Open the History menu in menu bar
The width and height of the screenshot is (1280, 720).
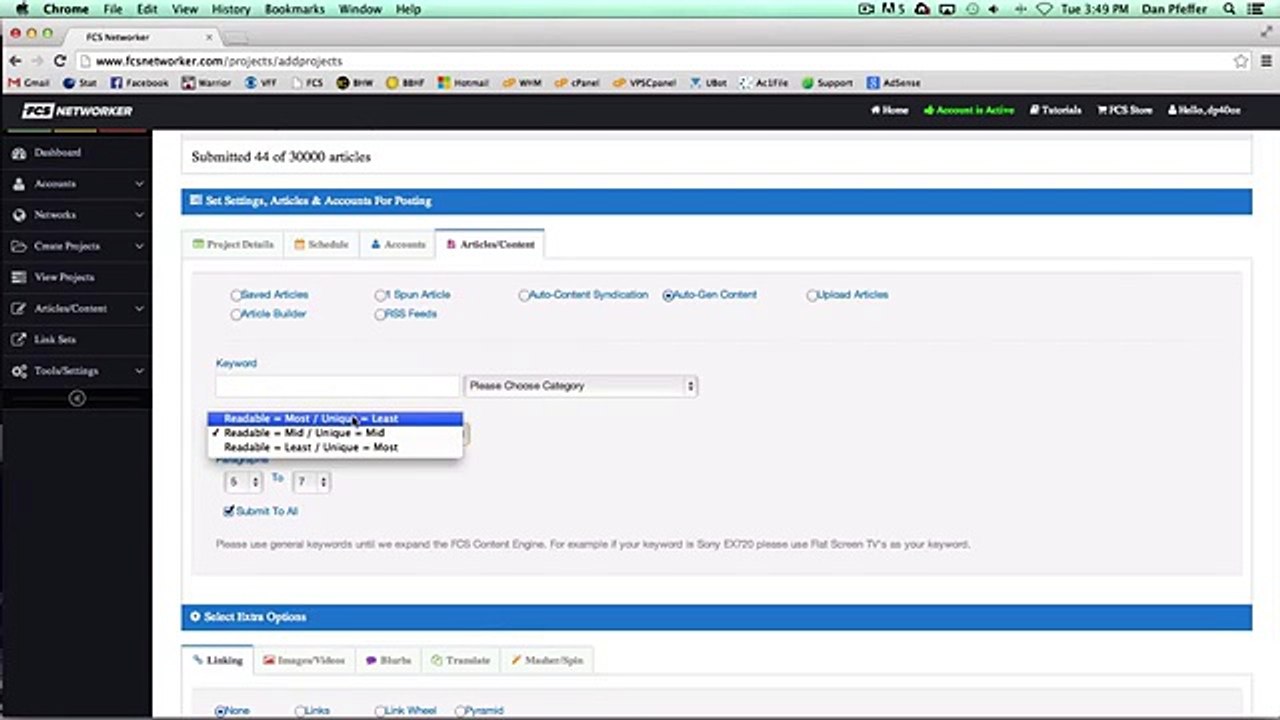pyautogui.click(x=231, y=9)
